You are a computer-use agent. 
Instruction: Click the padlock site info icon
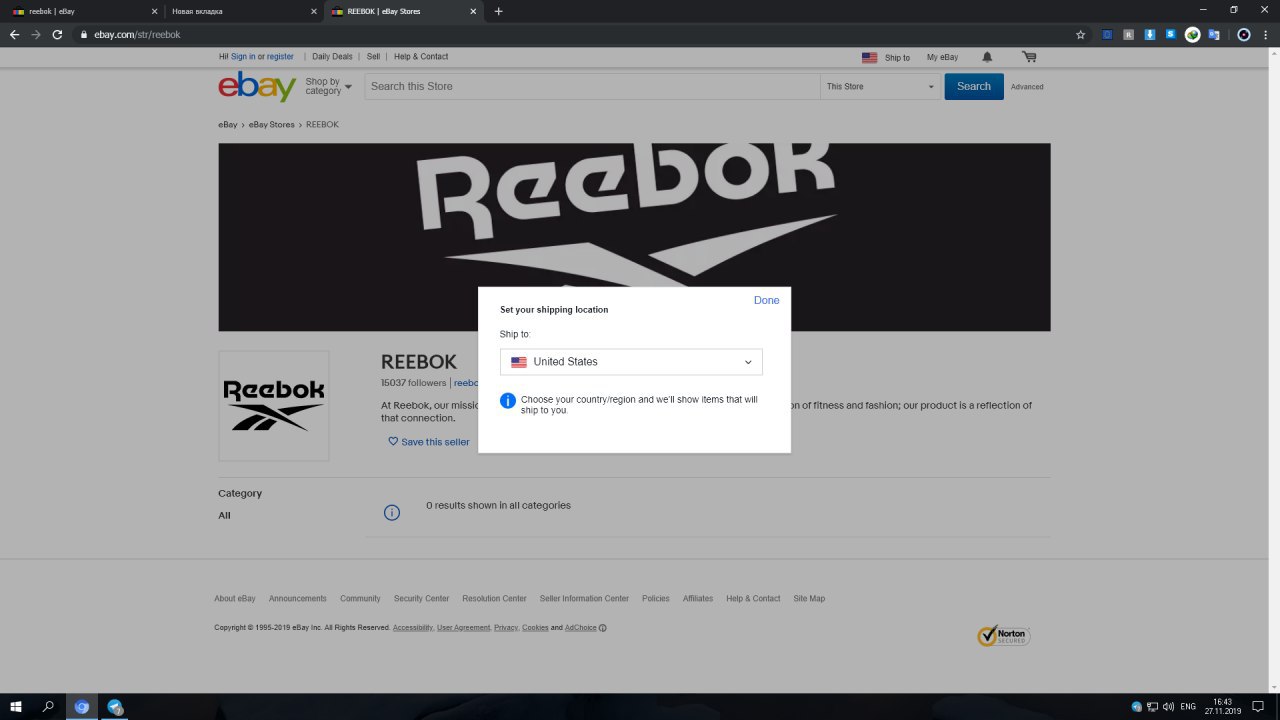click(85, 34)
